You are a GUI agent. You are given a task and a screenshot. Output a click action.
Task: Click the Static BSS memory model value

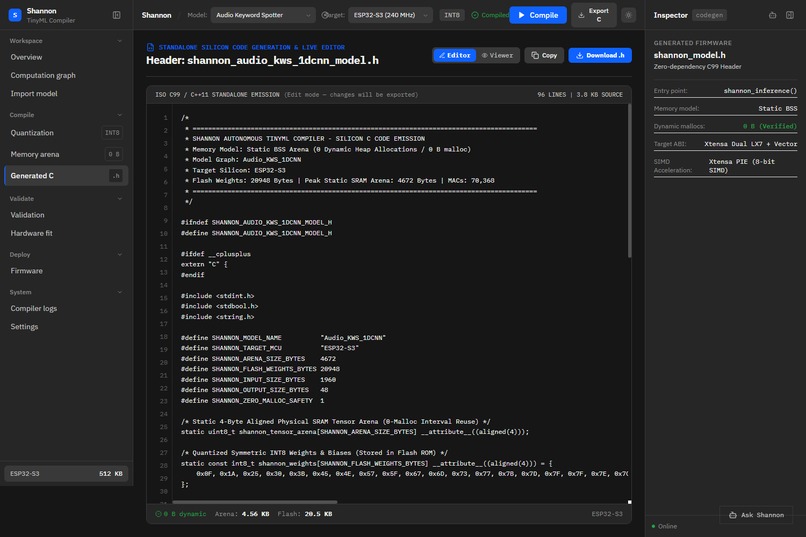click(x=778, y=108)
